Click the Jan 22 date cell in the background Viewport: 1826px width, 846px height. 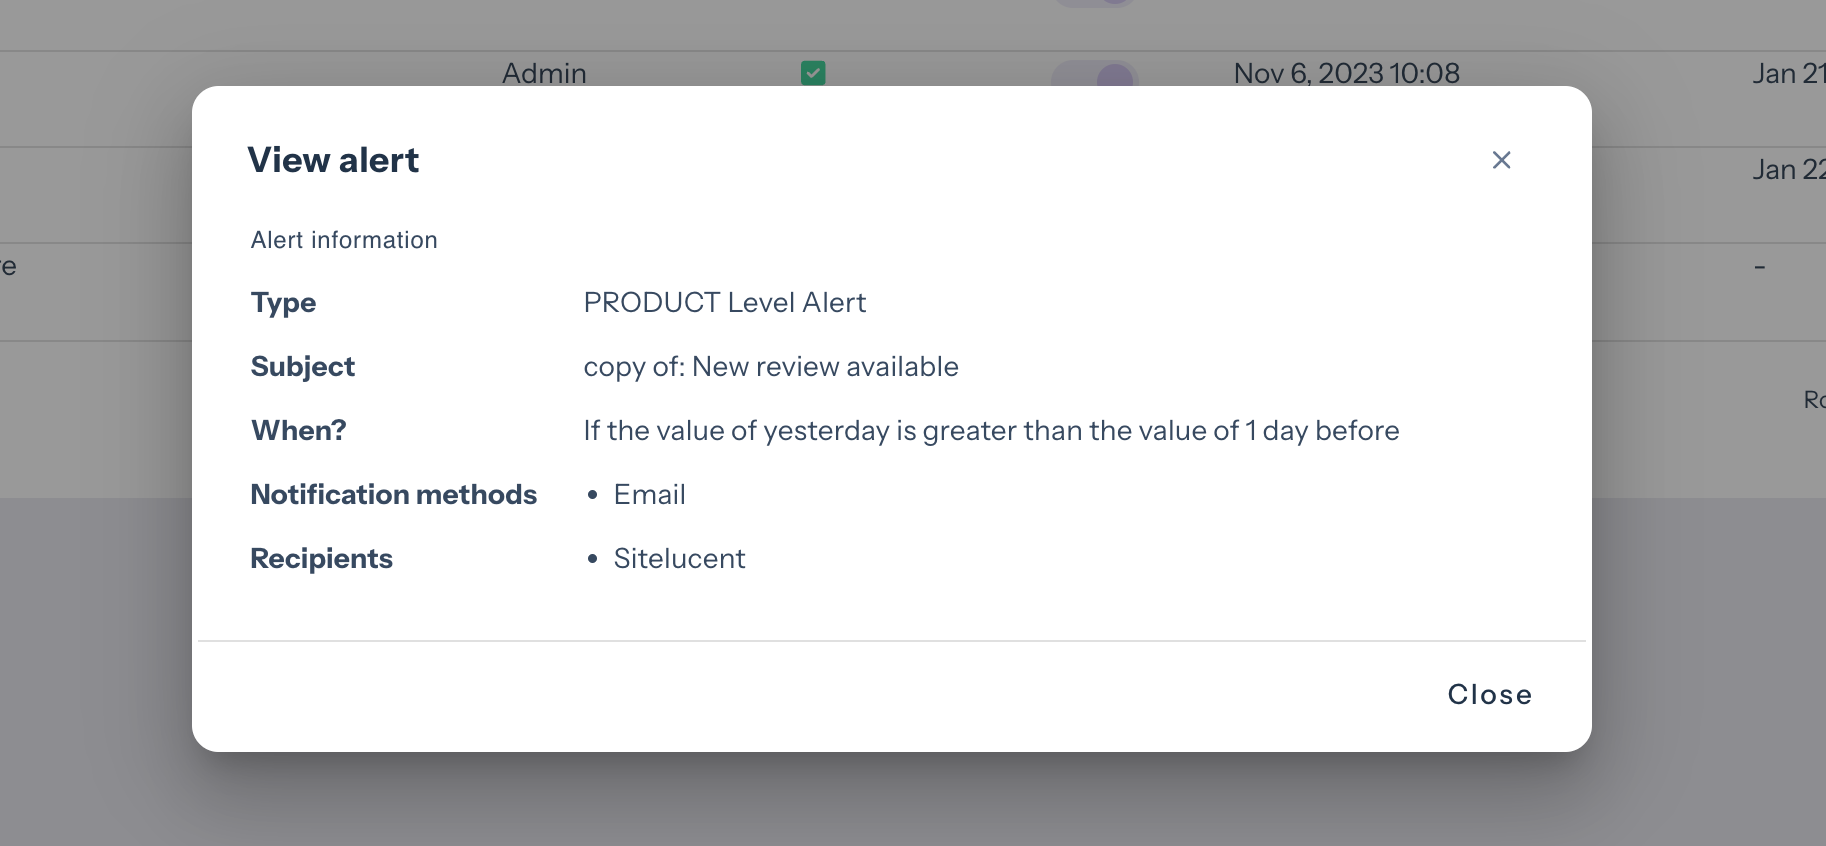pyautogui.click(x=1788, y=169)
